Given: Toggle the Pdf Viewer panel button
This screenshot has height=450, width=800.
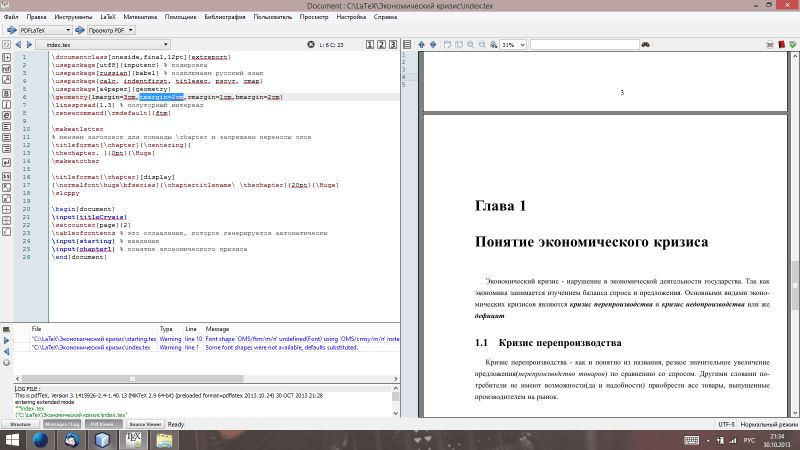Looking at the screenshot, I should (103, 424).
